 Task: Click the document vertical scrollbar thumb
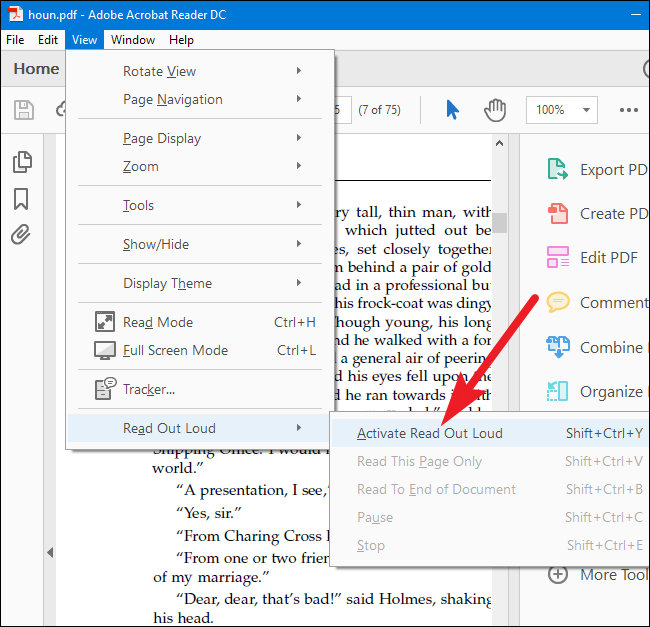point(499,222)
